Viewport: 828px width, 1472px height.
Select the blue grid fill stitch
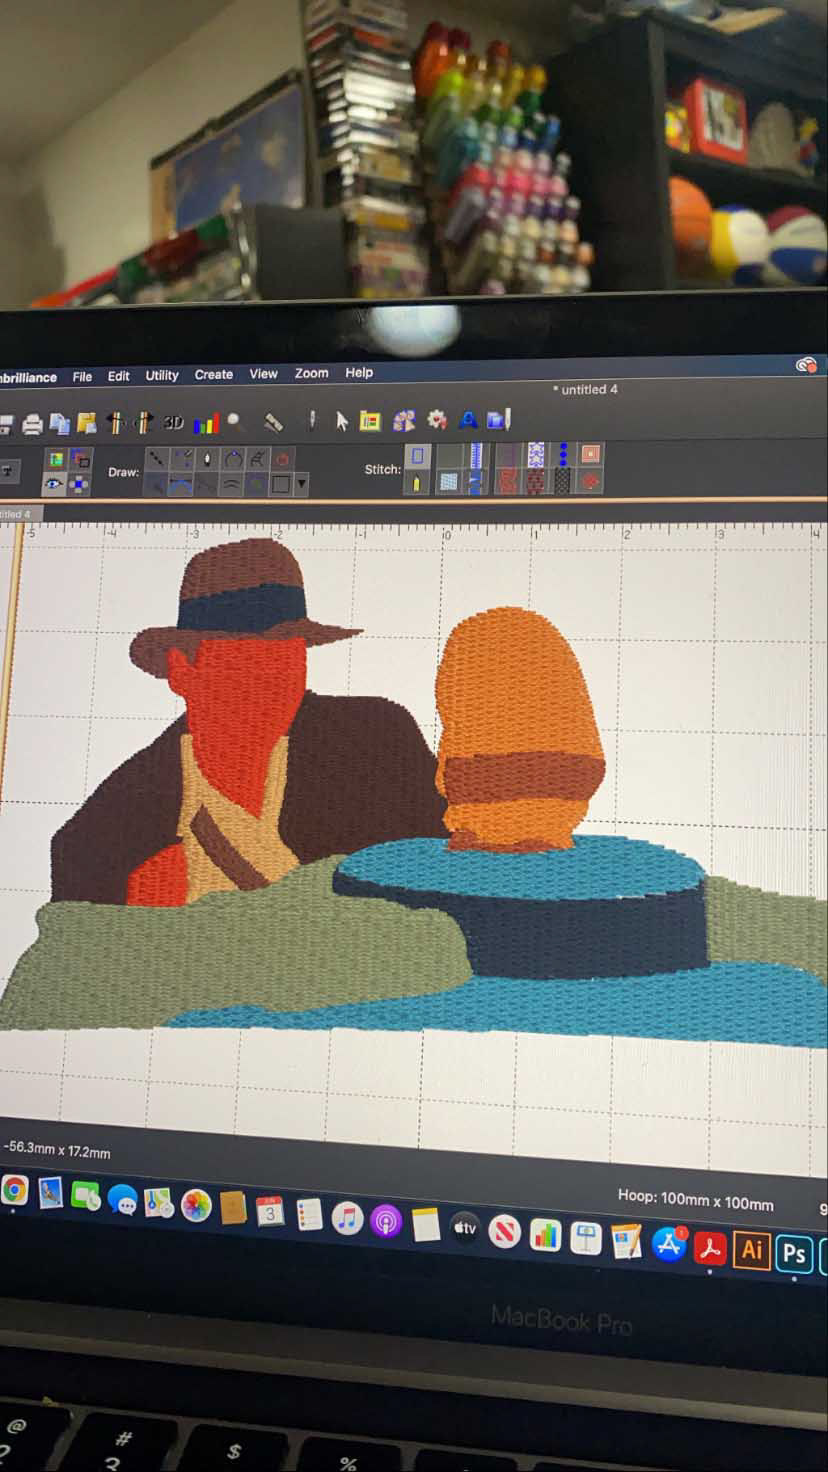[447, 481]
